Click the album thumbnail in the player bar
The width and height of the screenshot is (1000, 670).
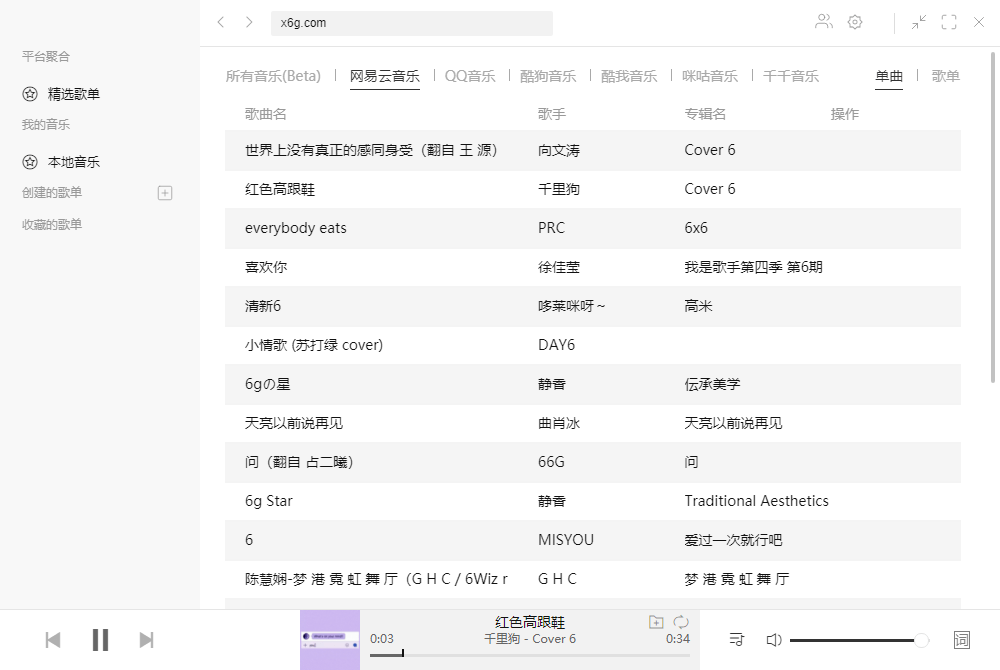pyautogui.click(x=330, y=639)
